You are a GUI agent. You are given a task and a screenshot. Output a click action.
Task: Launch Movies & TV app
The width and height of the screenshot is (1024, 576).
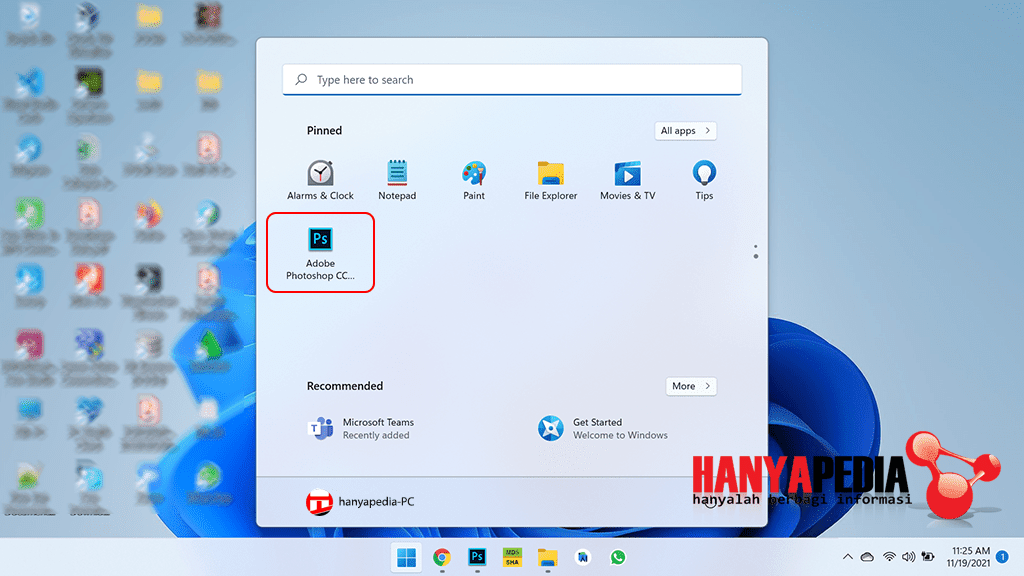(x=628, y=181)
